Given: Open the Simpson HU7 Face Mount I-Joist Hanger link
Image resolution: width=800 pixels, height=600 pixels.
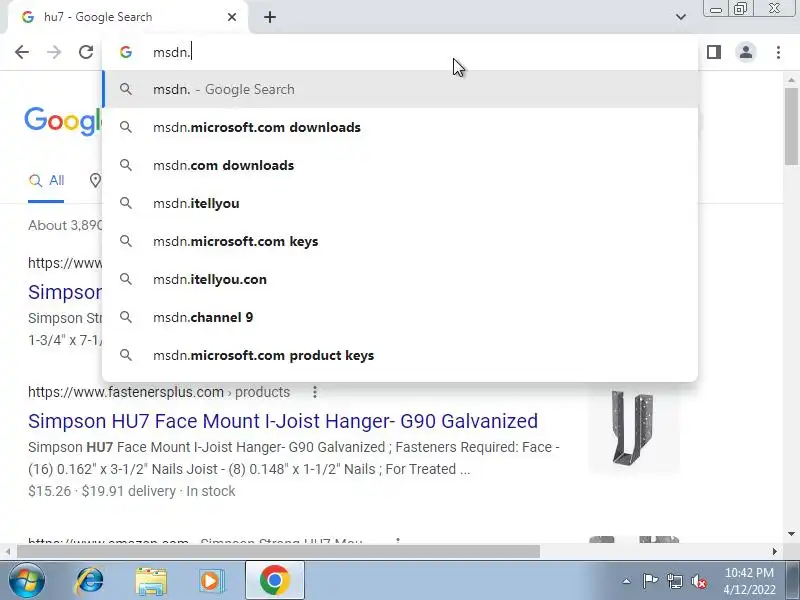Looking at the screenshot, I should point(283,421).
